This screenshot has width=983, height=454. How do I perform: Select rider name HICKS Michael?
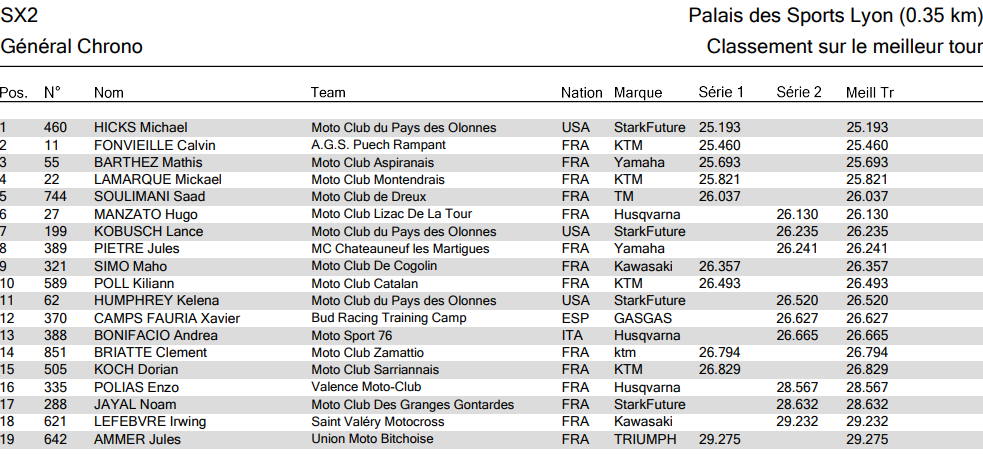141,128
